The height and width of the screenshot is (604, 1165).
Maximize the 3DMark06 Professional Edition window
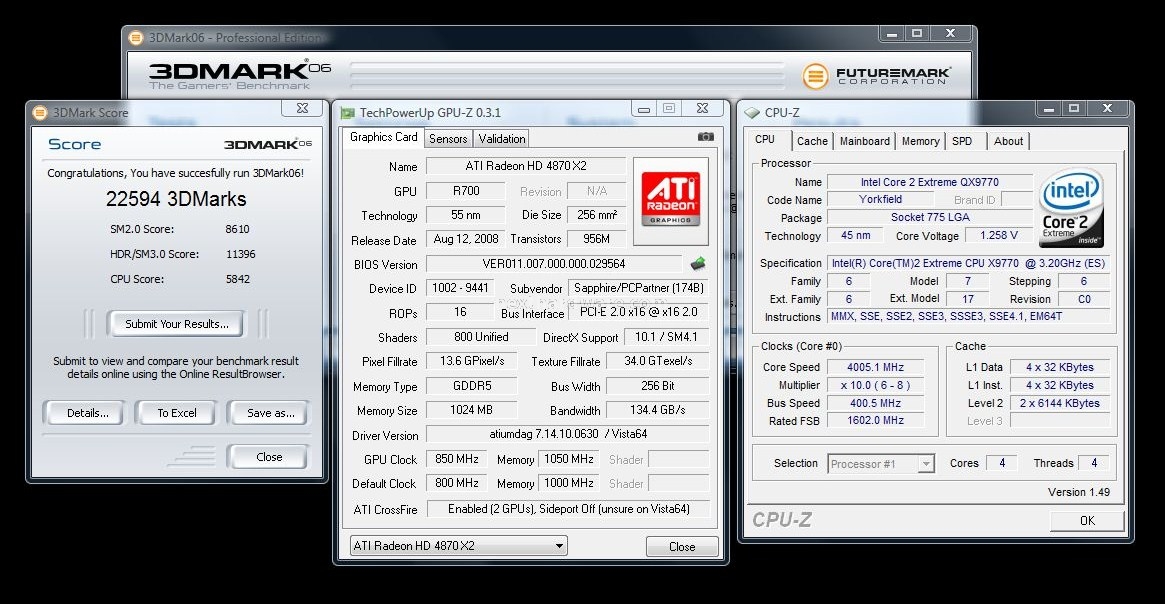[x=917, y=33]
